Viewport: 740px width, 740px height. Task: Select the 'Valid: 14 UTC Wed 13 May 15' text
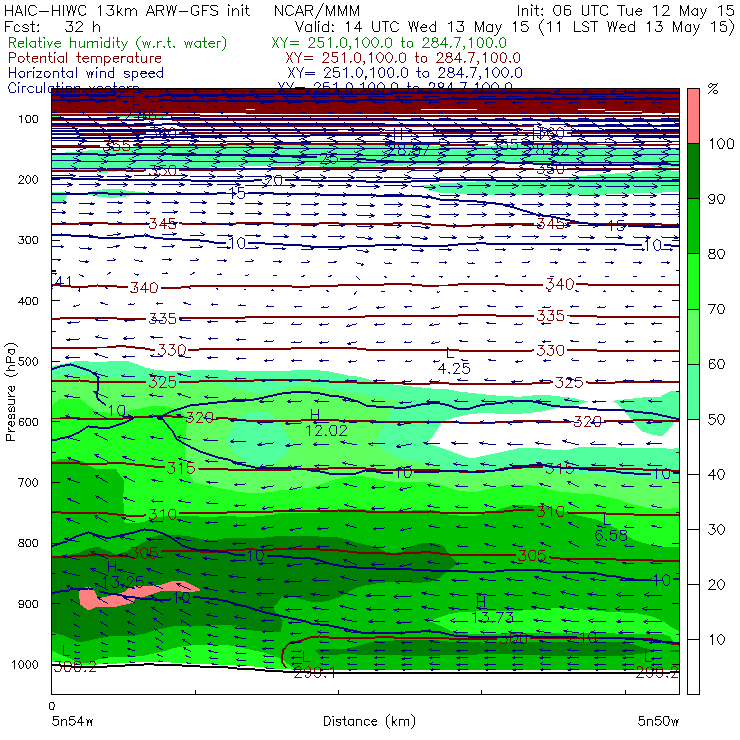point(412,27)
